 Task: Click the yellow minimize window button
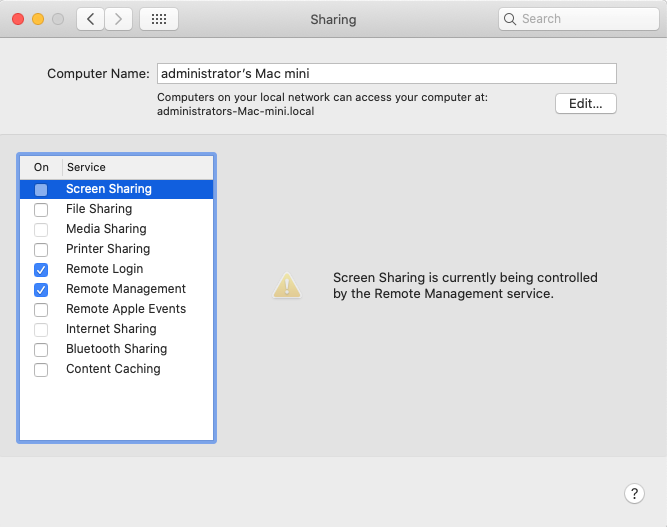(38, 19)
